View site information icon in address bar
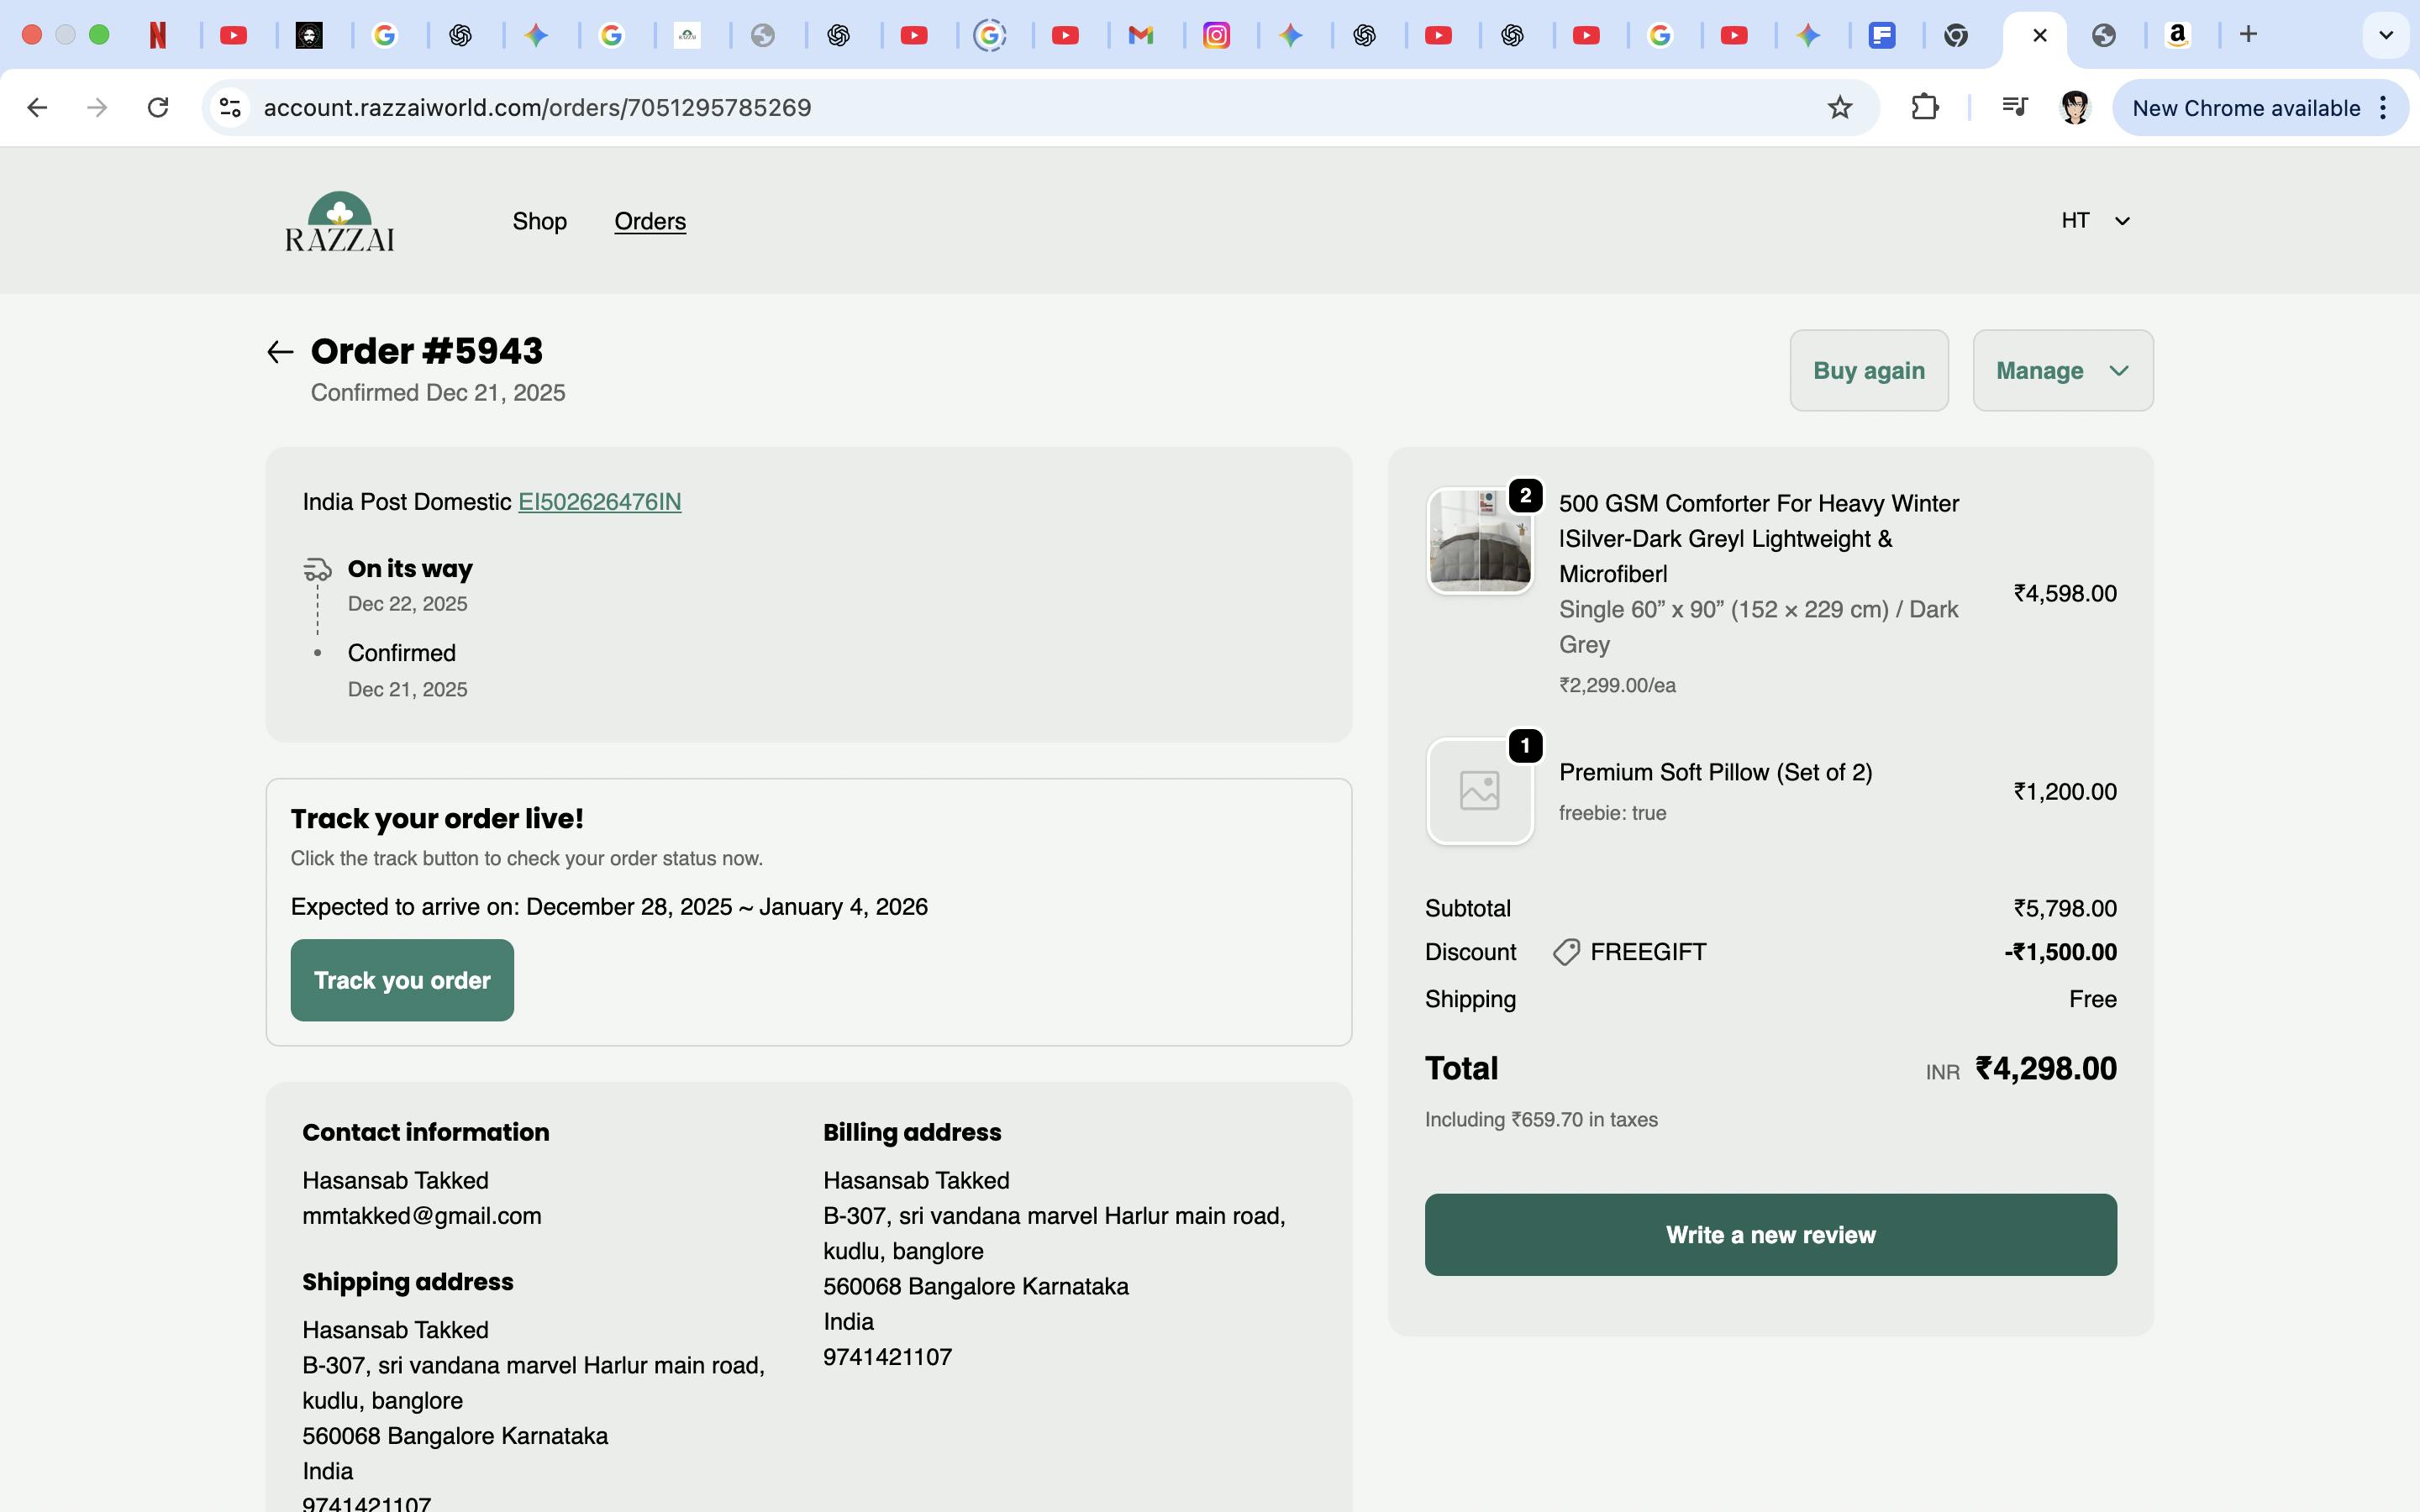 click(x=230, y=108)
